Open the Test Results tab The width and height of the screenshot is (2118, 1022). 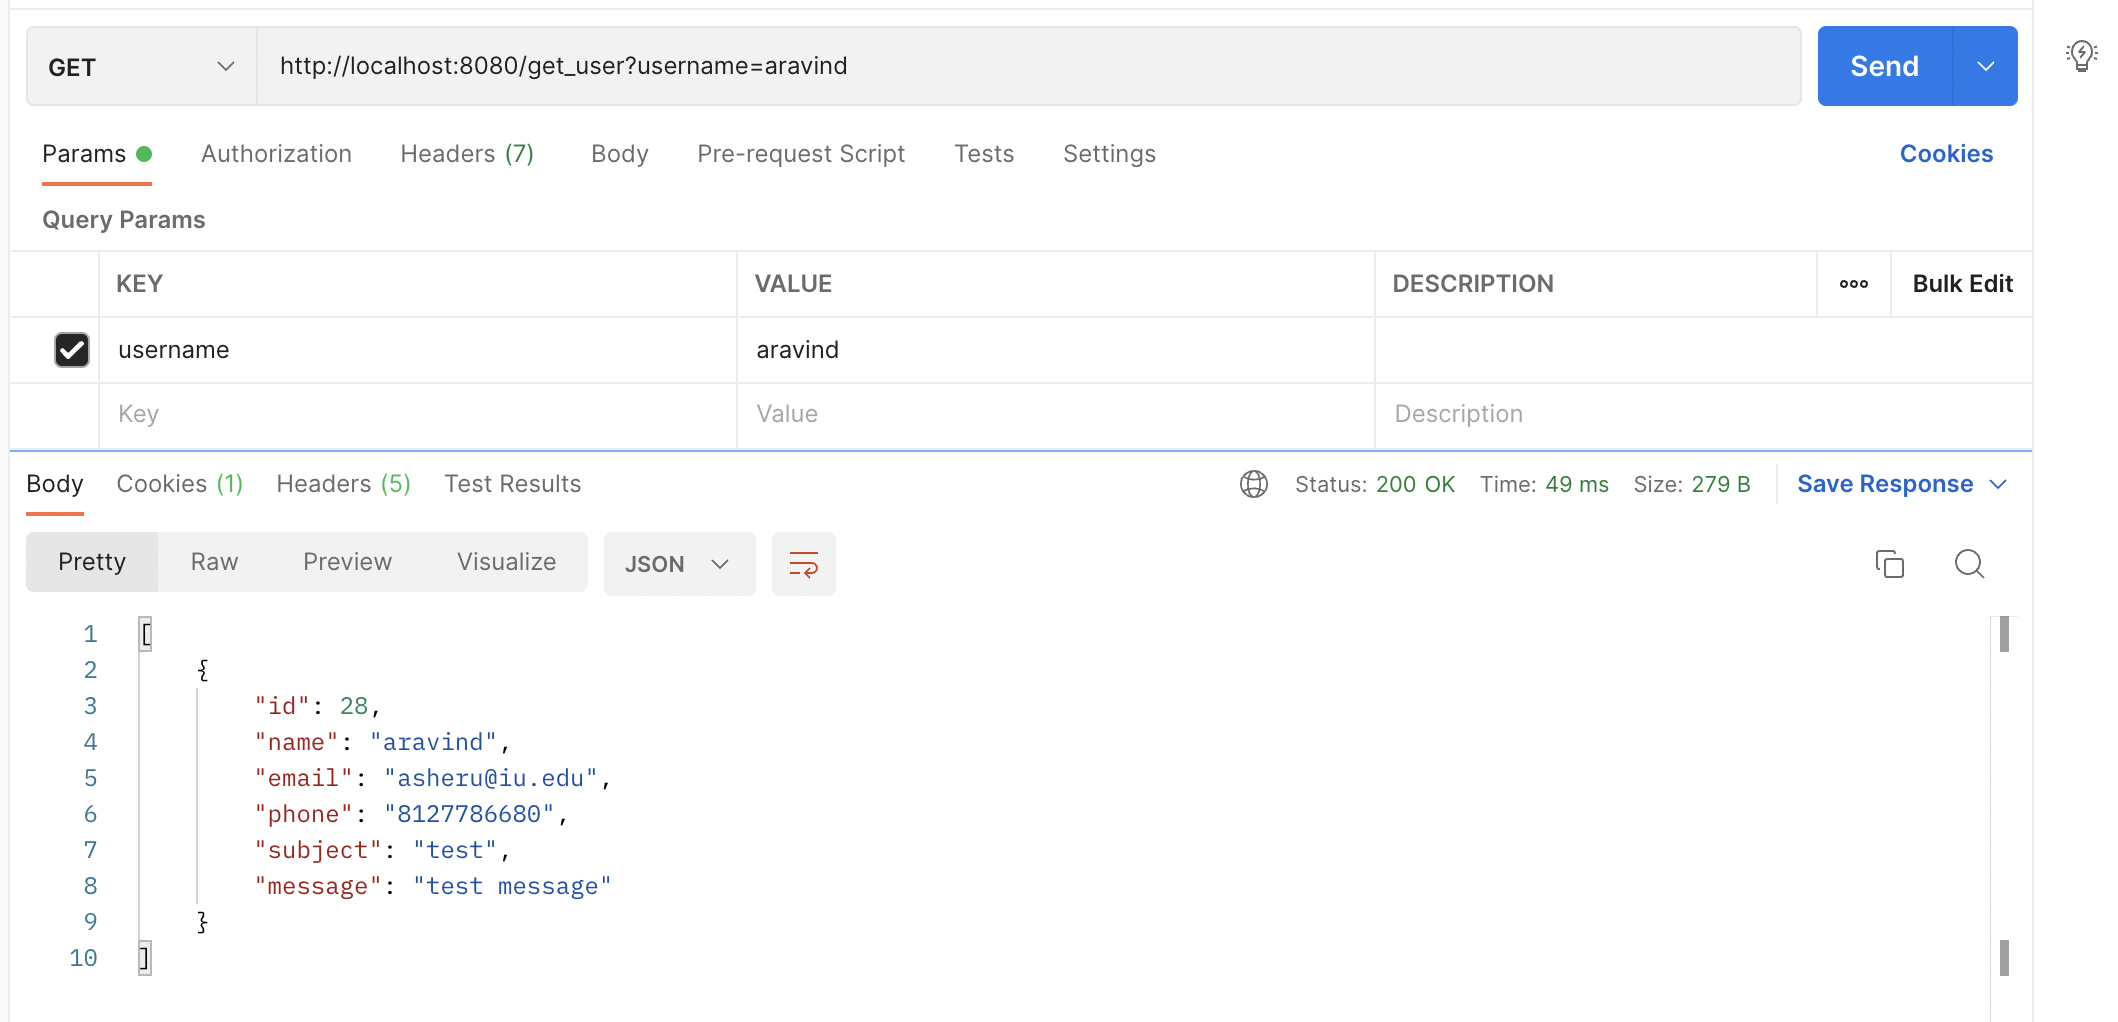tap(512, 483)
